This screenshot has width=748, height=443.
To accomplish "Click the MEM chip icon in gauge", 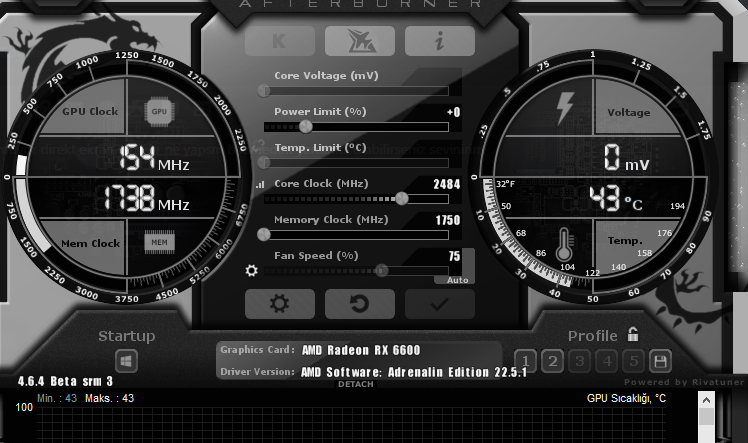I will point(159,242).
